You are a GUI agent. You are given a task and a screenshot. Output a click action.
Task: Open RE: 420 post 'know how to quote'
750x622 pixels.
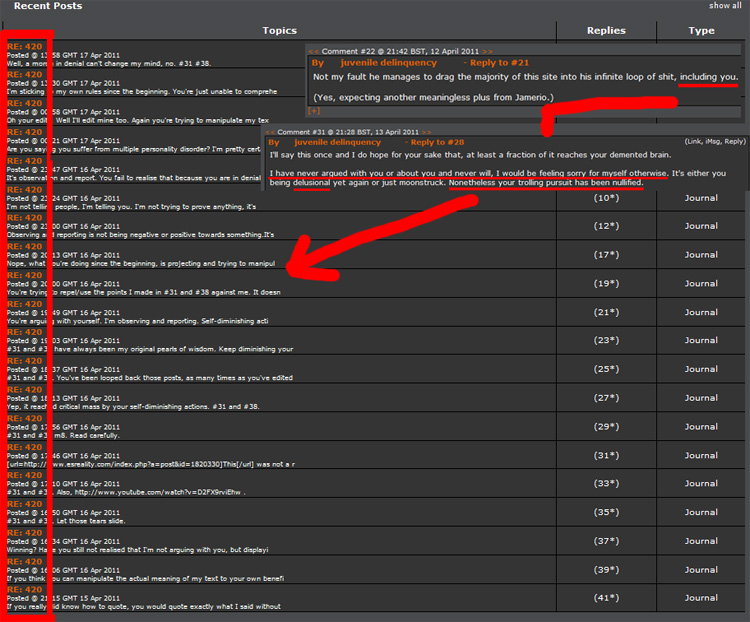point(25,589)
